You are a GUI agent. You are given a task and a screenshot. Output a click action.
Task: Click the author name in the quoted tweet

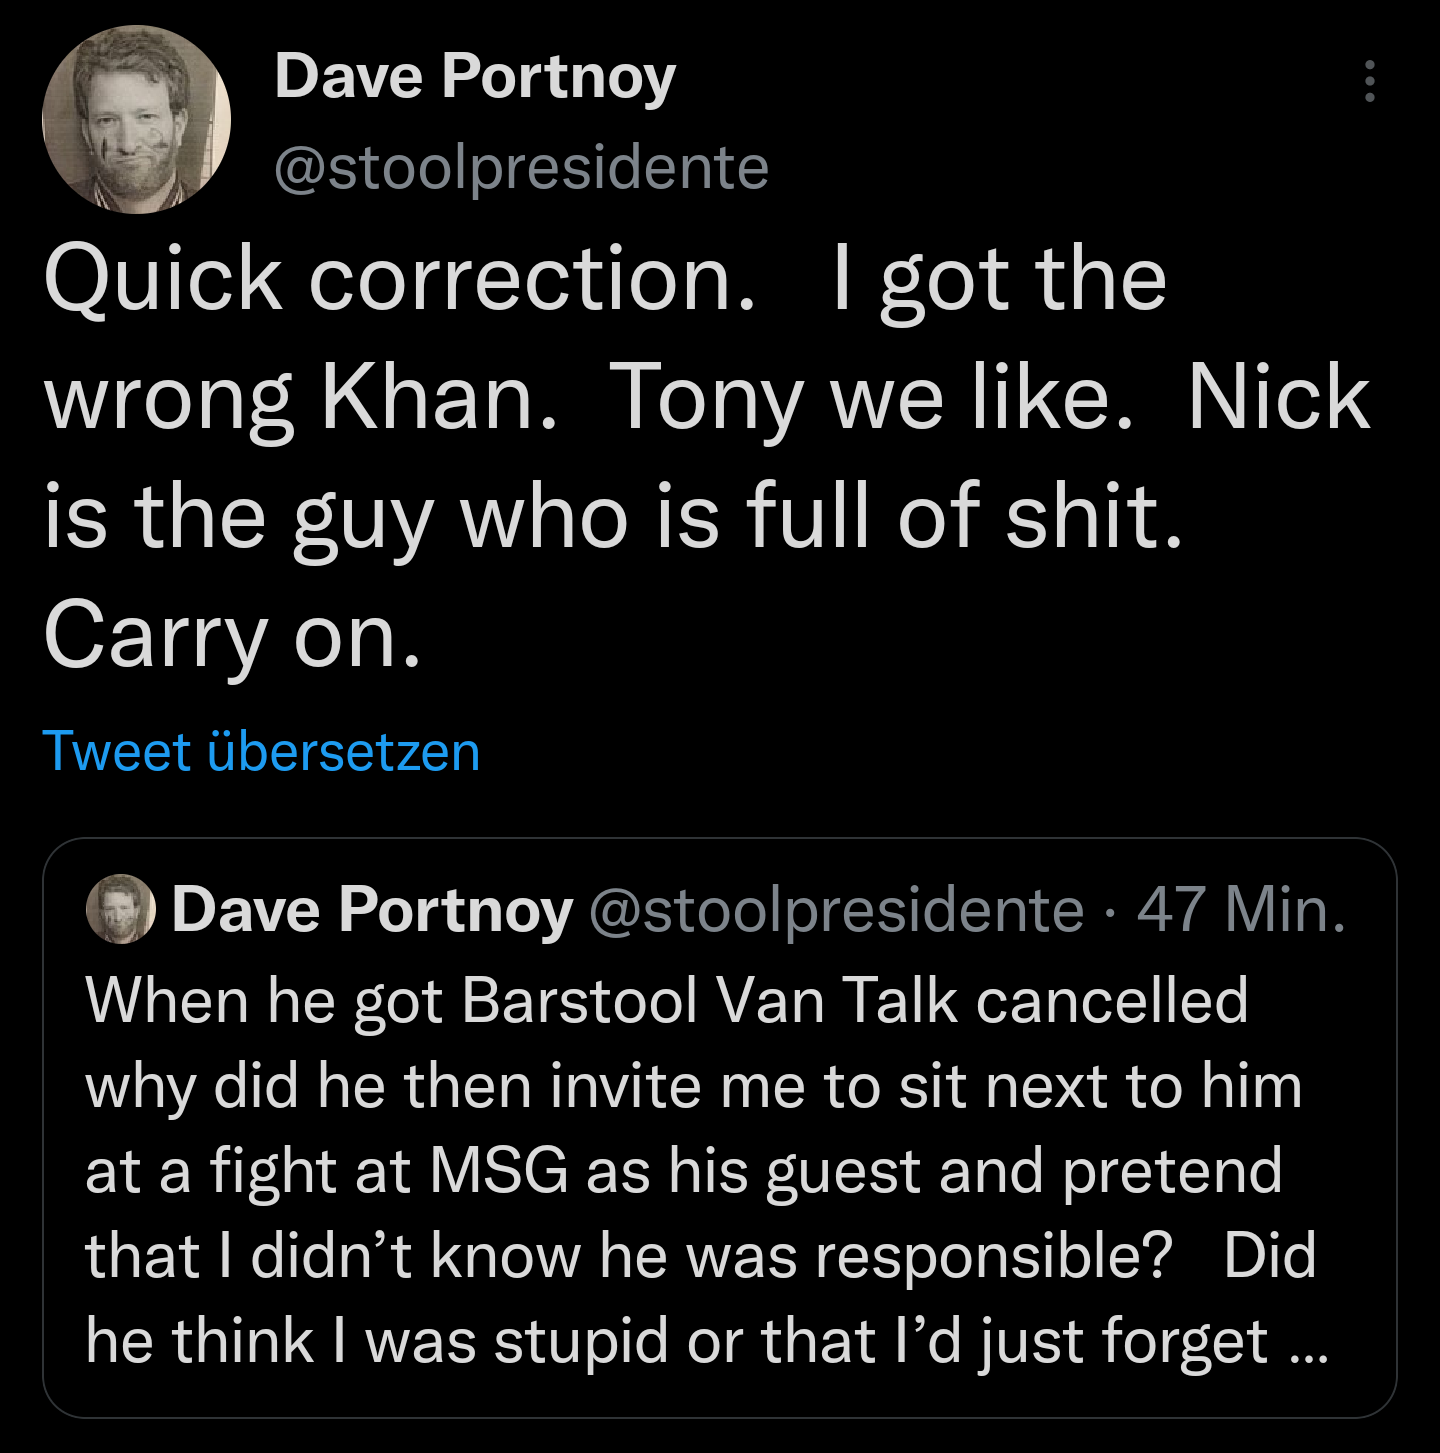372,910
